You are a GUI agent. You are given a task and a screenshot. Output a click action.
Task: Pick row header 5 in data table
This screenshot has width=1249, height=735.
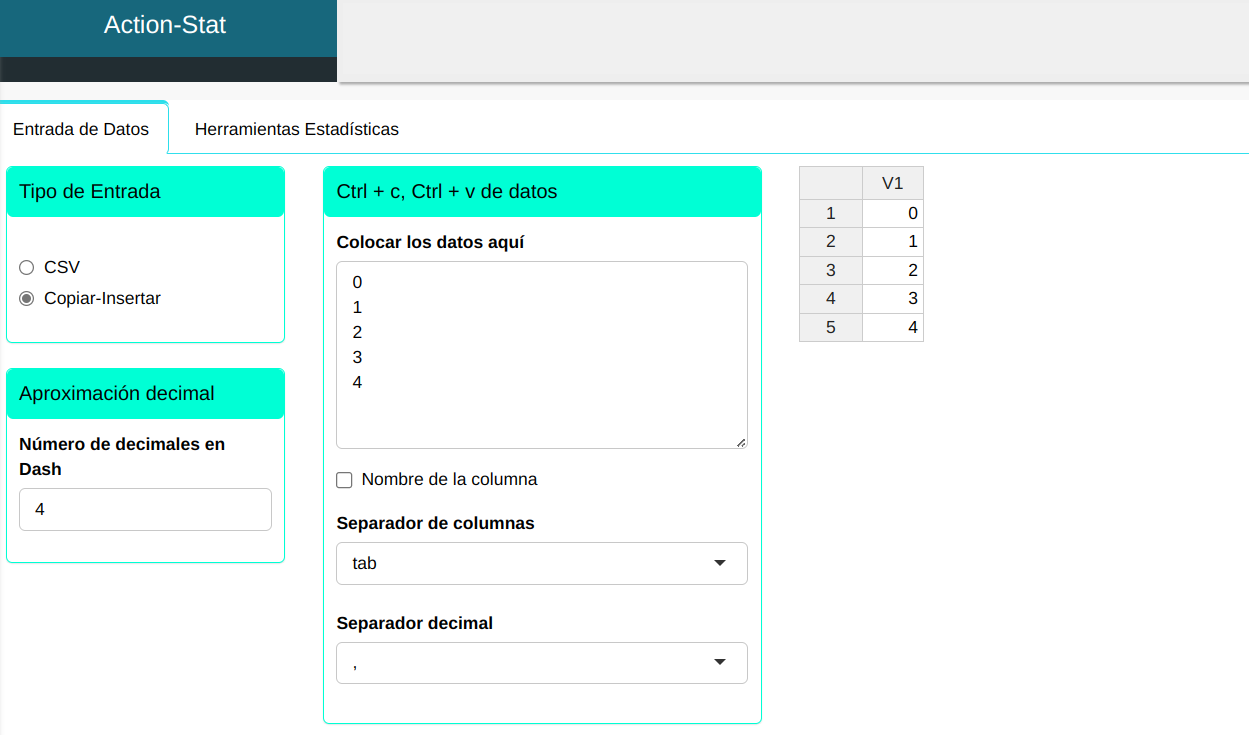point(830,327)
